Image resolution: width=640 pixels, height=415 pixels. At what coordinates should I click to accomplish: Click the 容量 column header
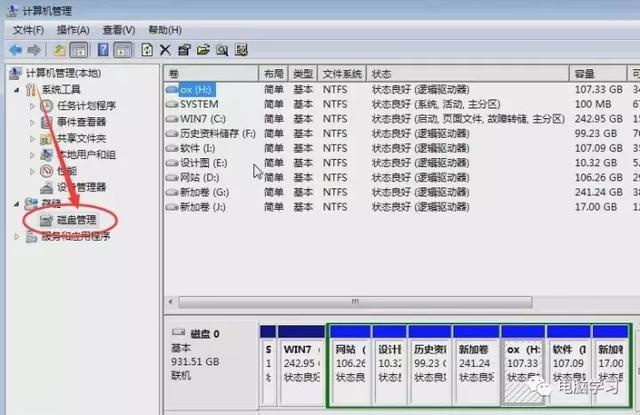coord(584,74)
